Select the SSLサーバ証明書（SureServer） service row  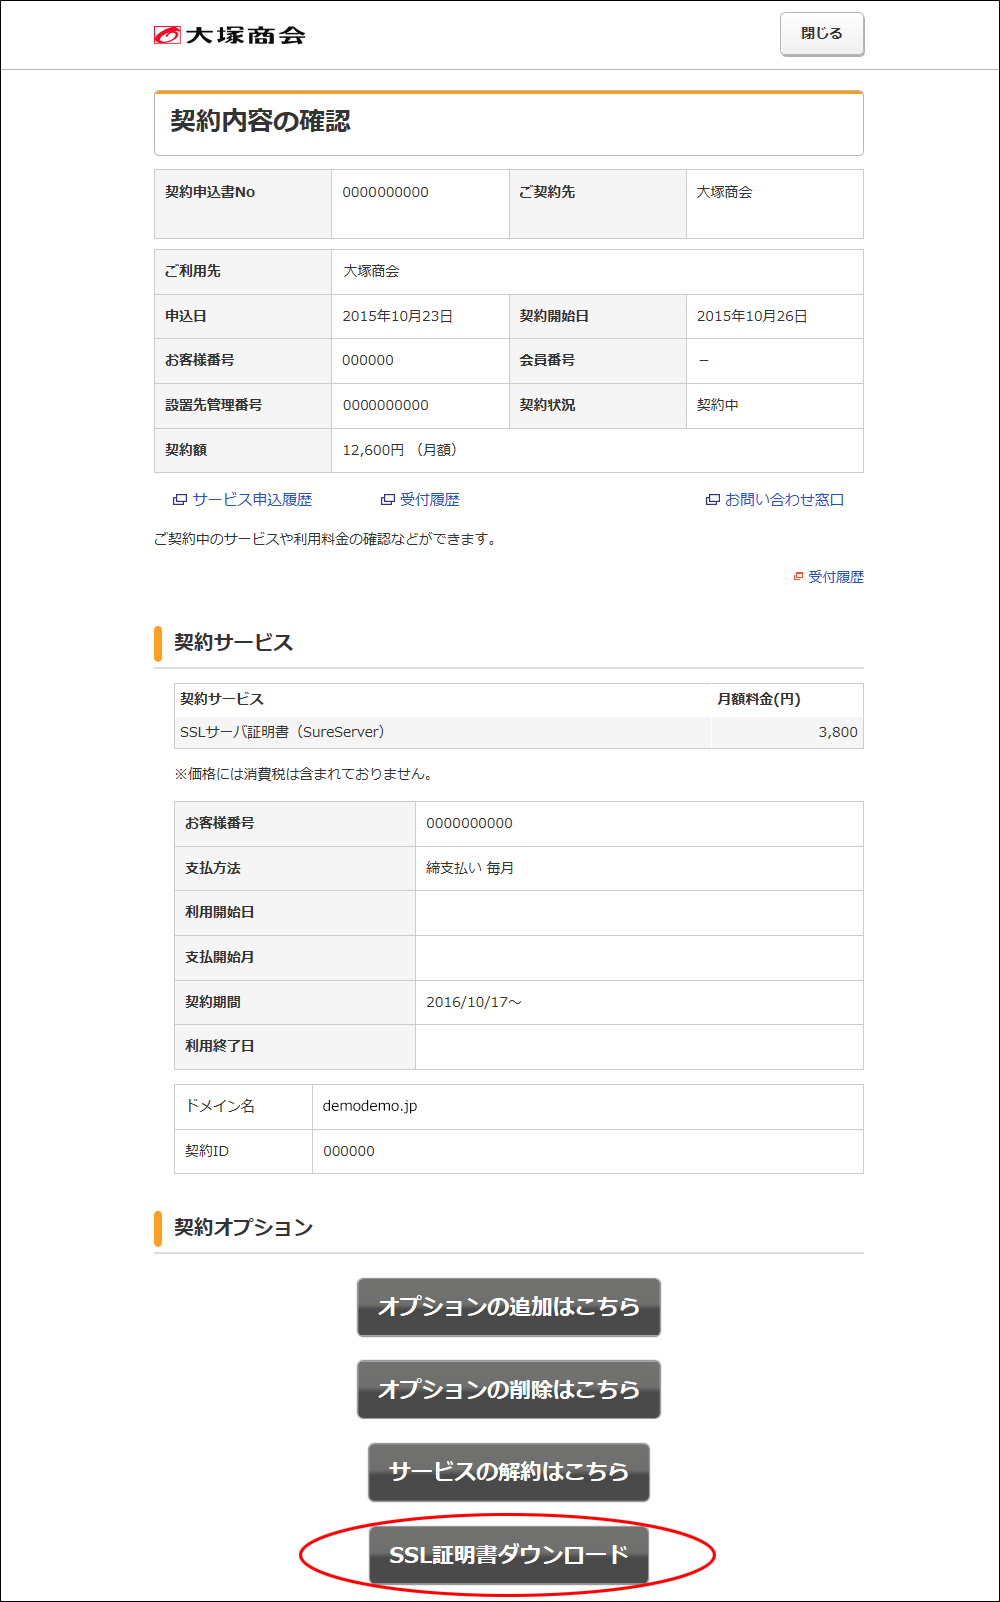(x=519, y=732)
